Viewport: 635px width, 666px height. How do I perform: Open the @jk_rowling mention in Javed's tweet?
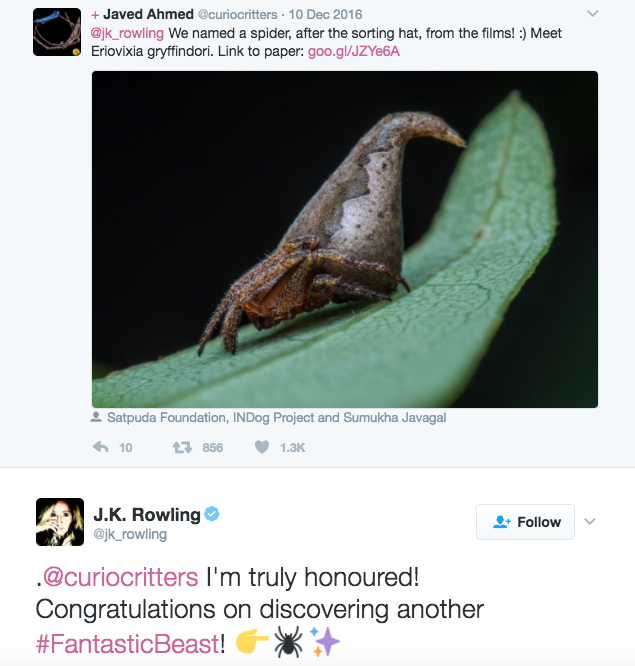click(127, 33)
